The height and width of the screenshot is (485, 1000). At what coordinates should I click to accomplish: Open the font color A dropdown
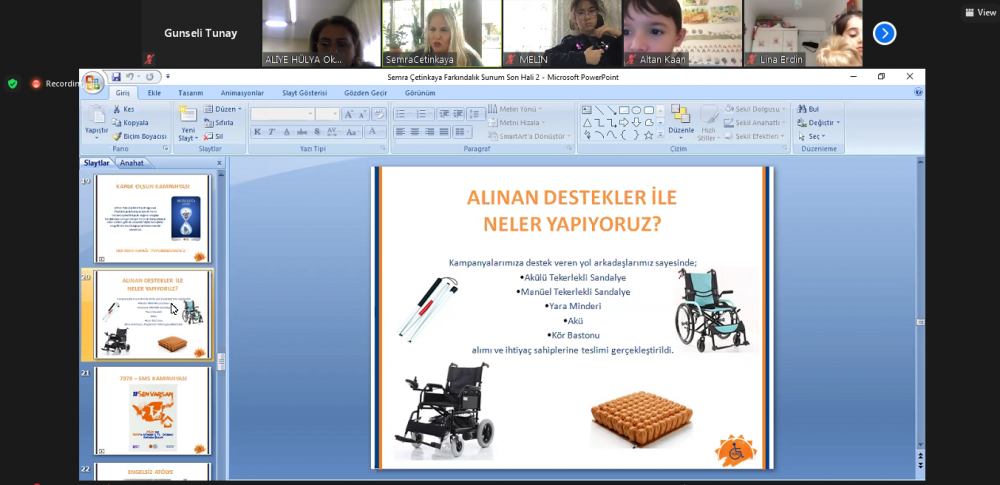click(375, 132)
